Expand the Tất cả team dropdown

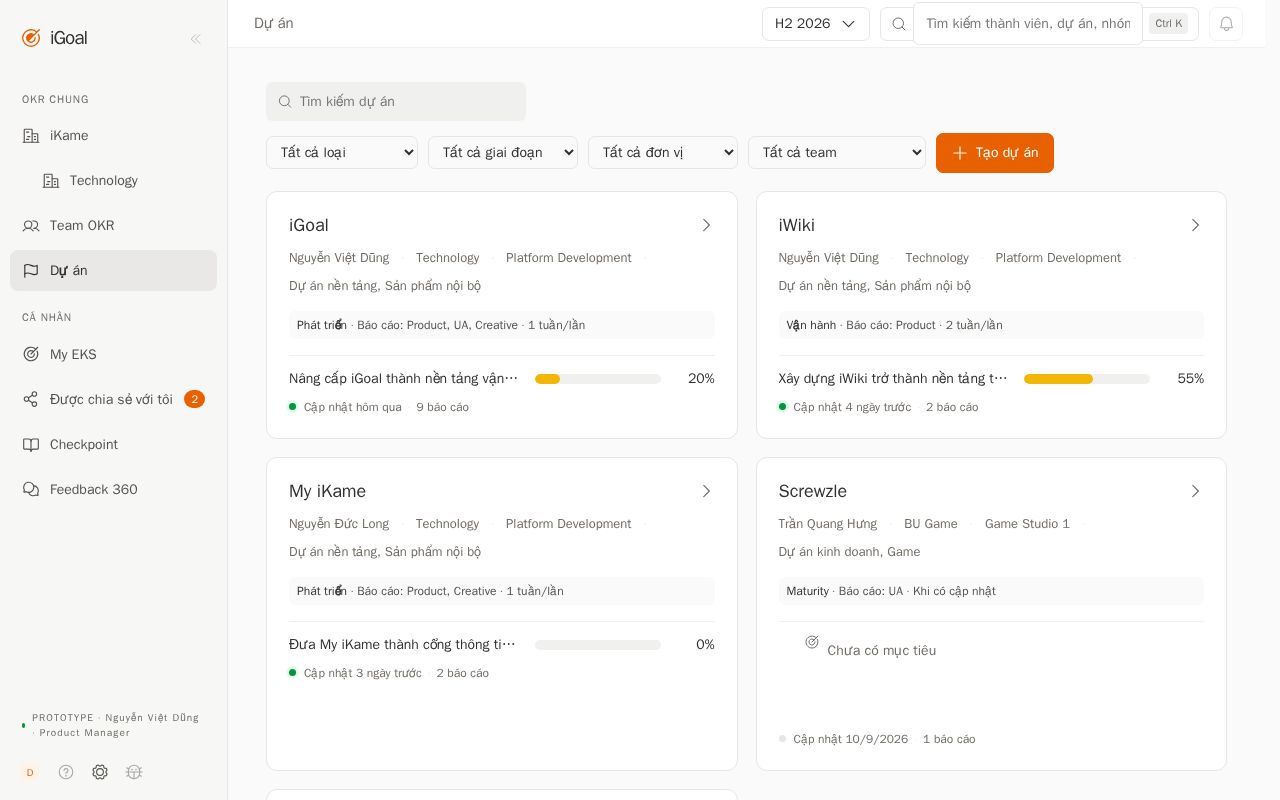837,153
